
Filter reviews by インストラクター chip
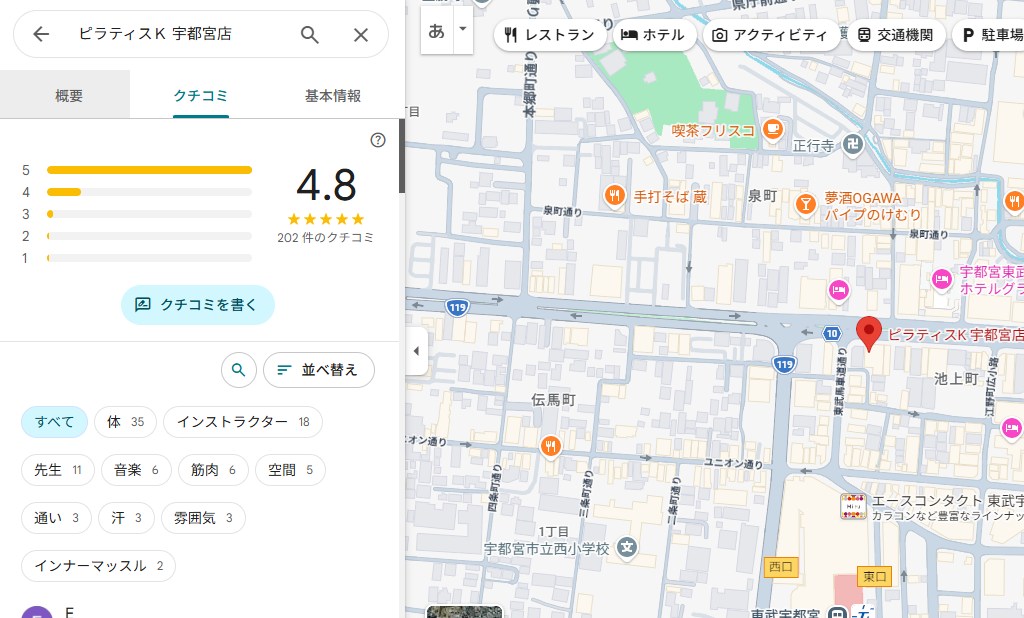click(x=243, y=422)
